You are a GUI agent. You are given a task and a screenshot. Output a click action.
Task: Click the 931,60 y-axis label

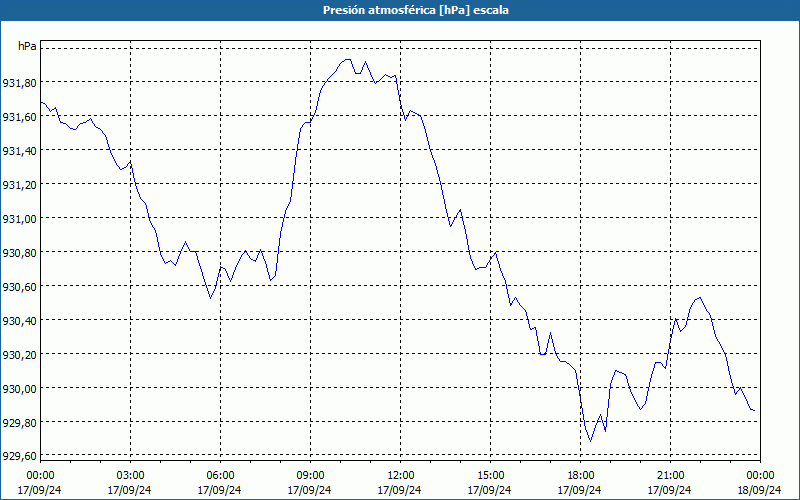click(x=19, y=117)
